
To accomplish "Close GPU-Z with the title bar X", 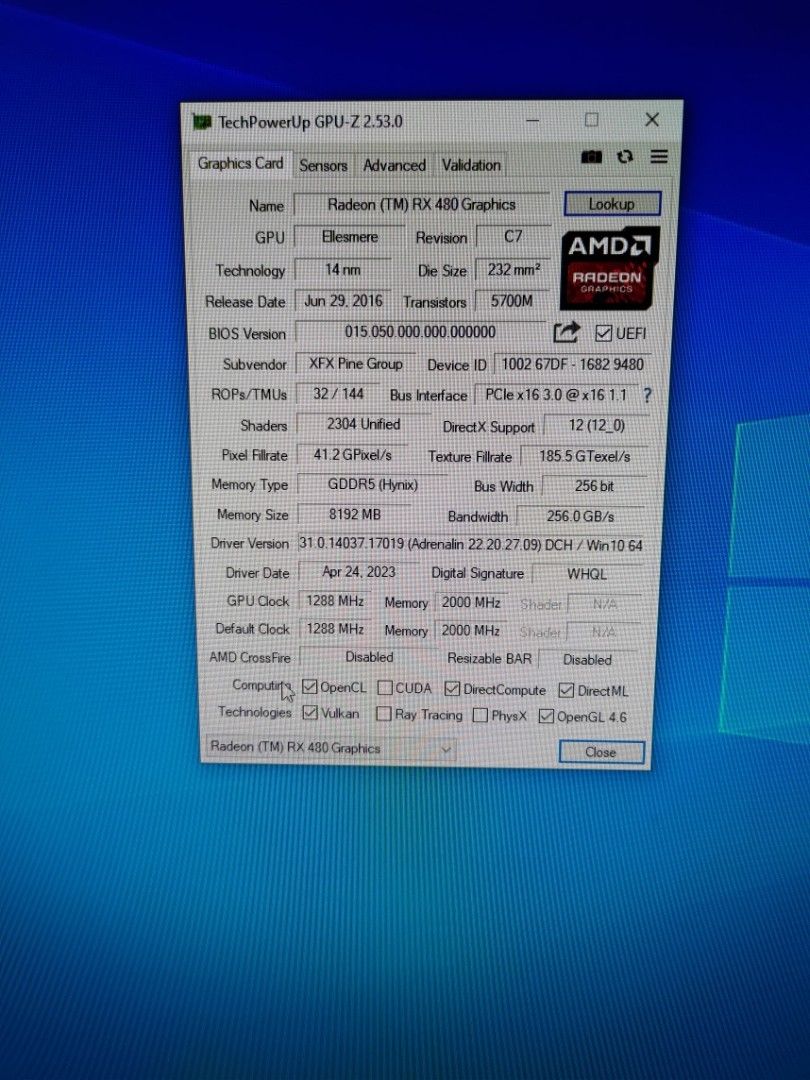I will [652, 120].
